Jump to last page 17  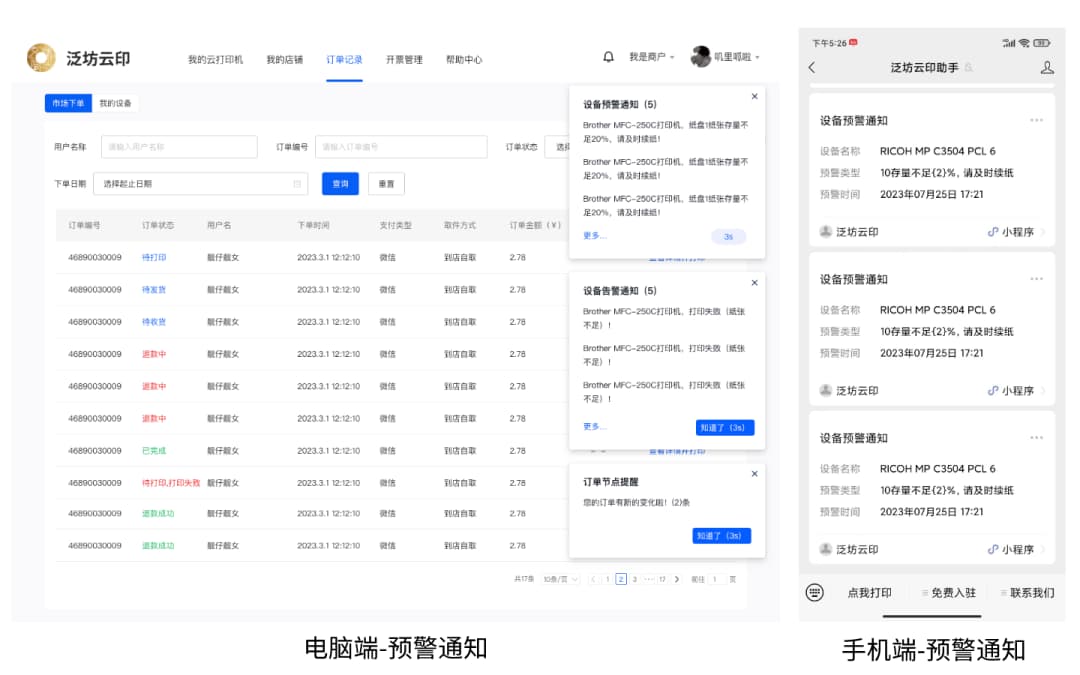pos(662,579)
